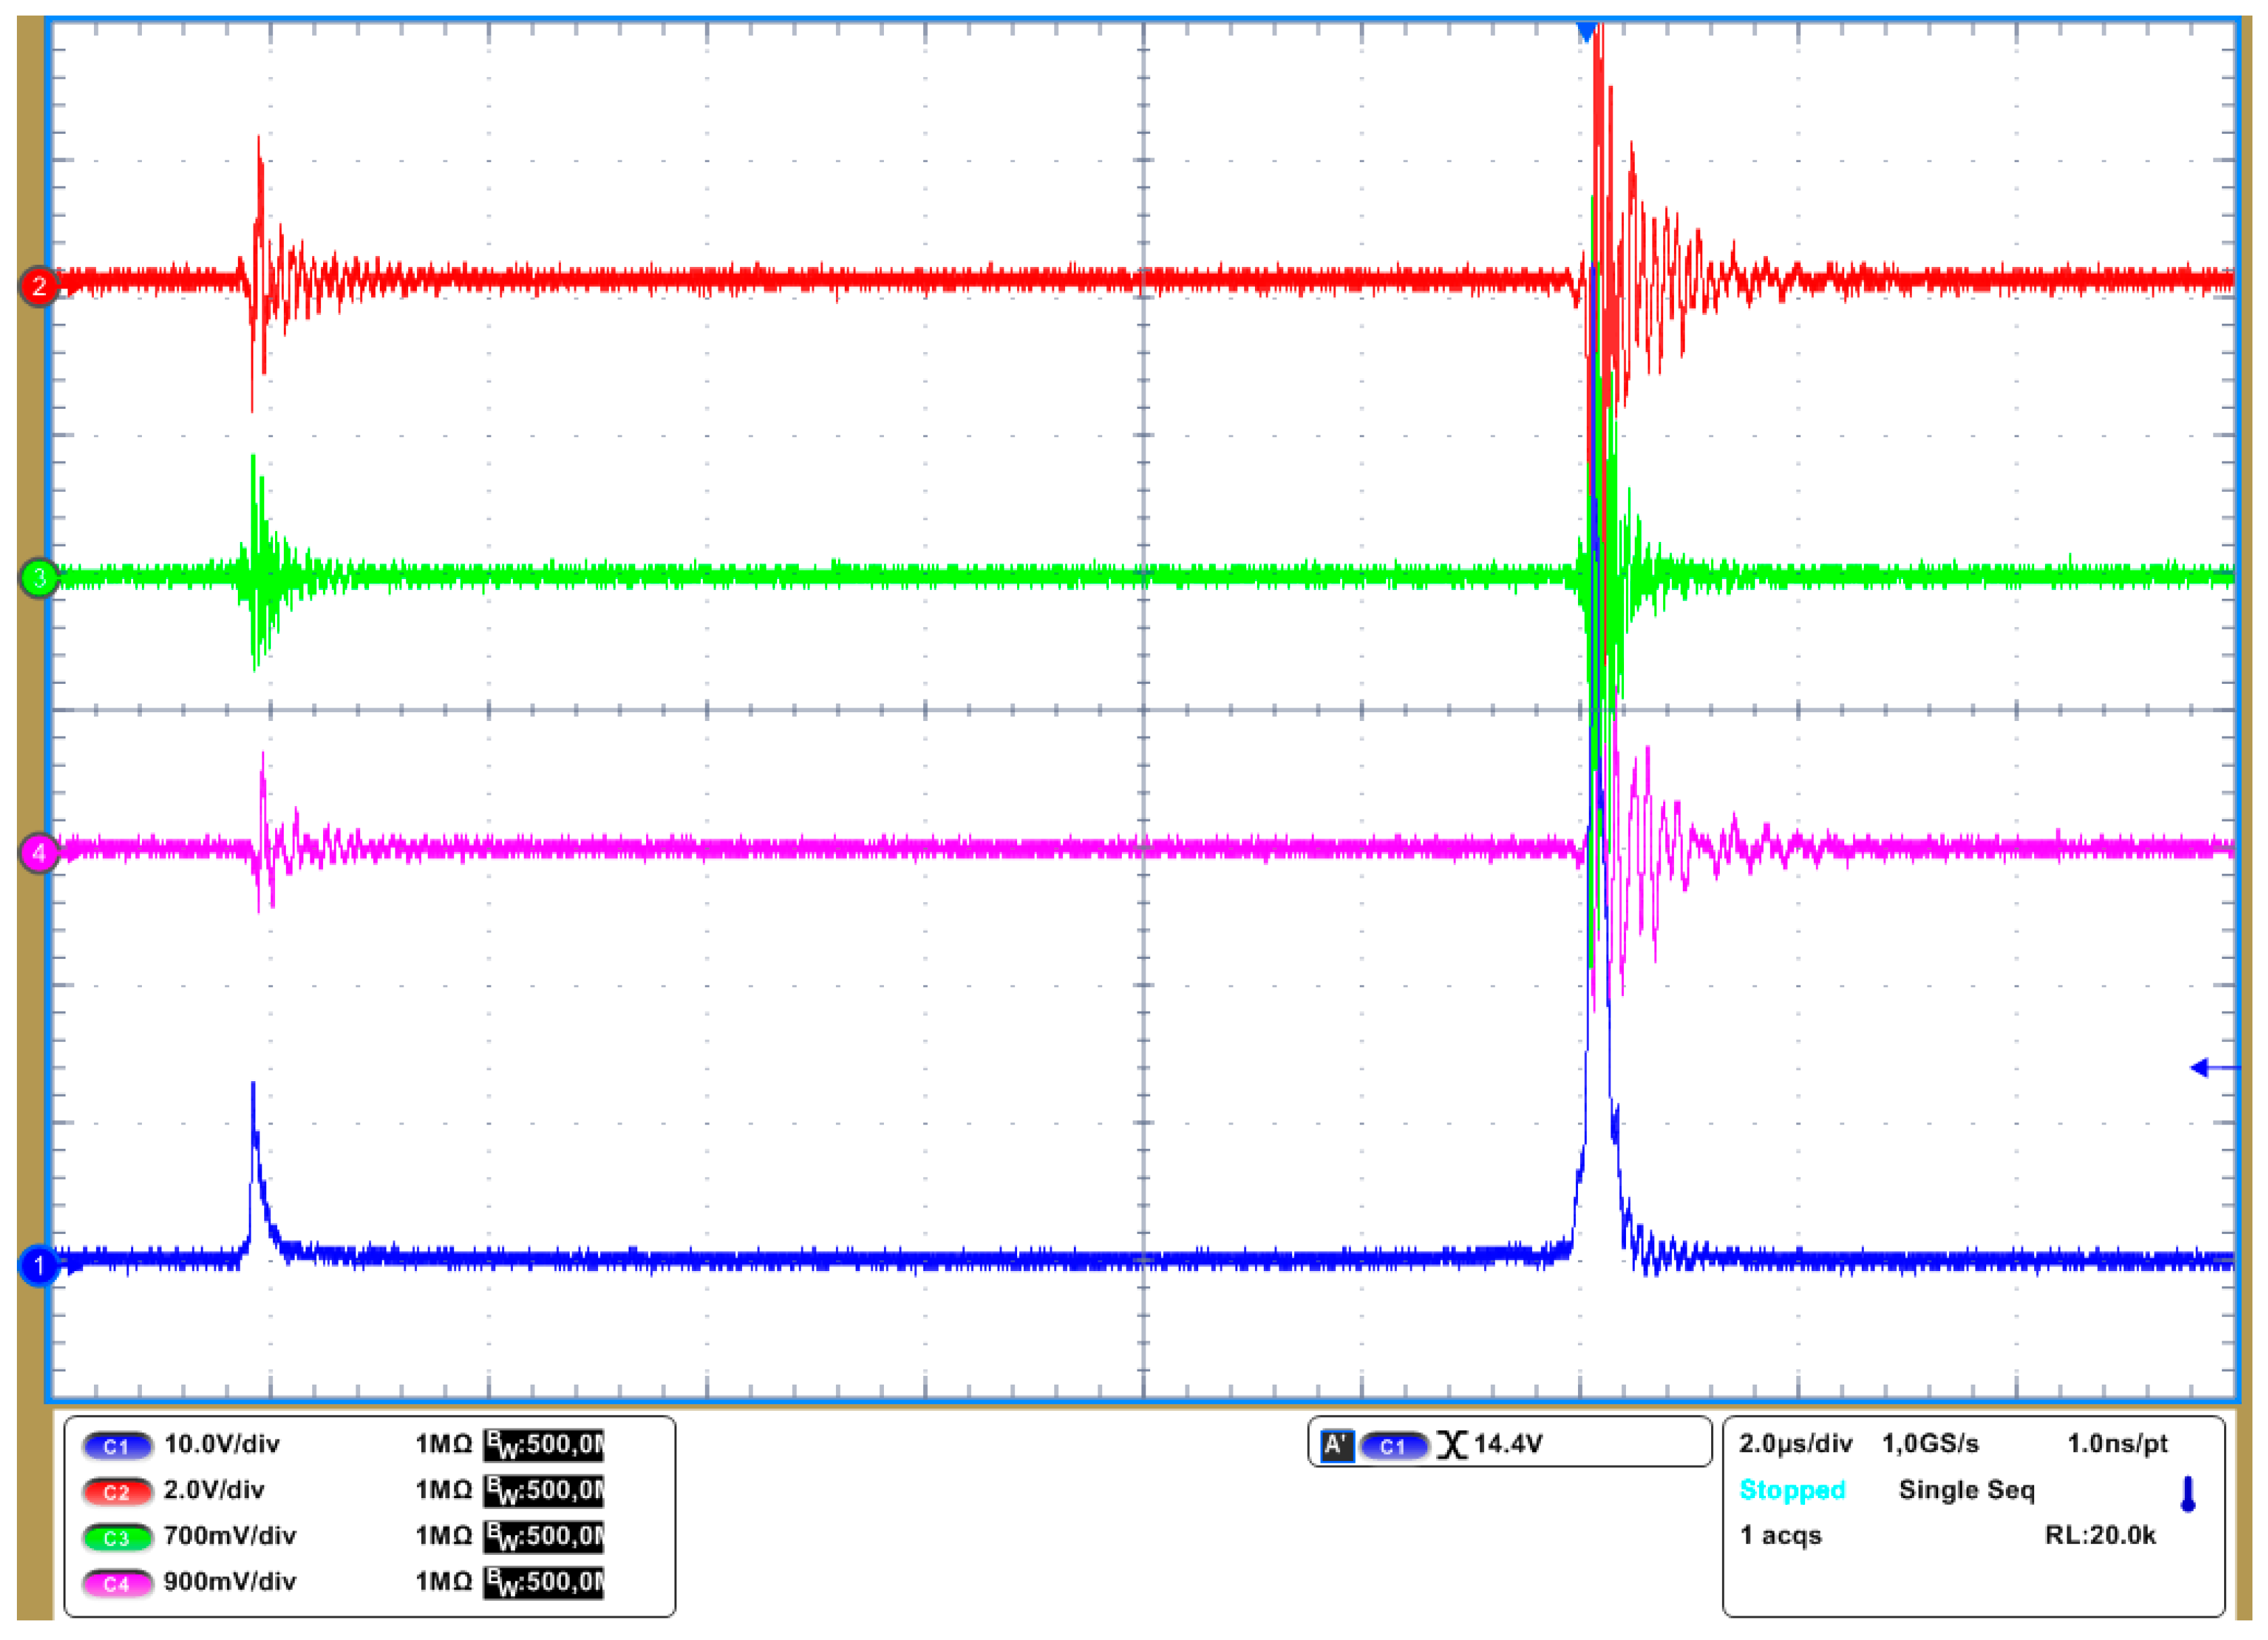The width and height of the screenshot is (2268, 1640).
Task: Click the magenta channel 4 ground marker
Action: tap(39, 853)
